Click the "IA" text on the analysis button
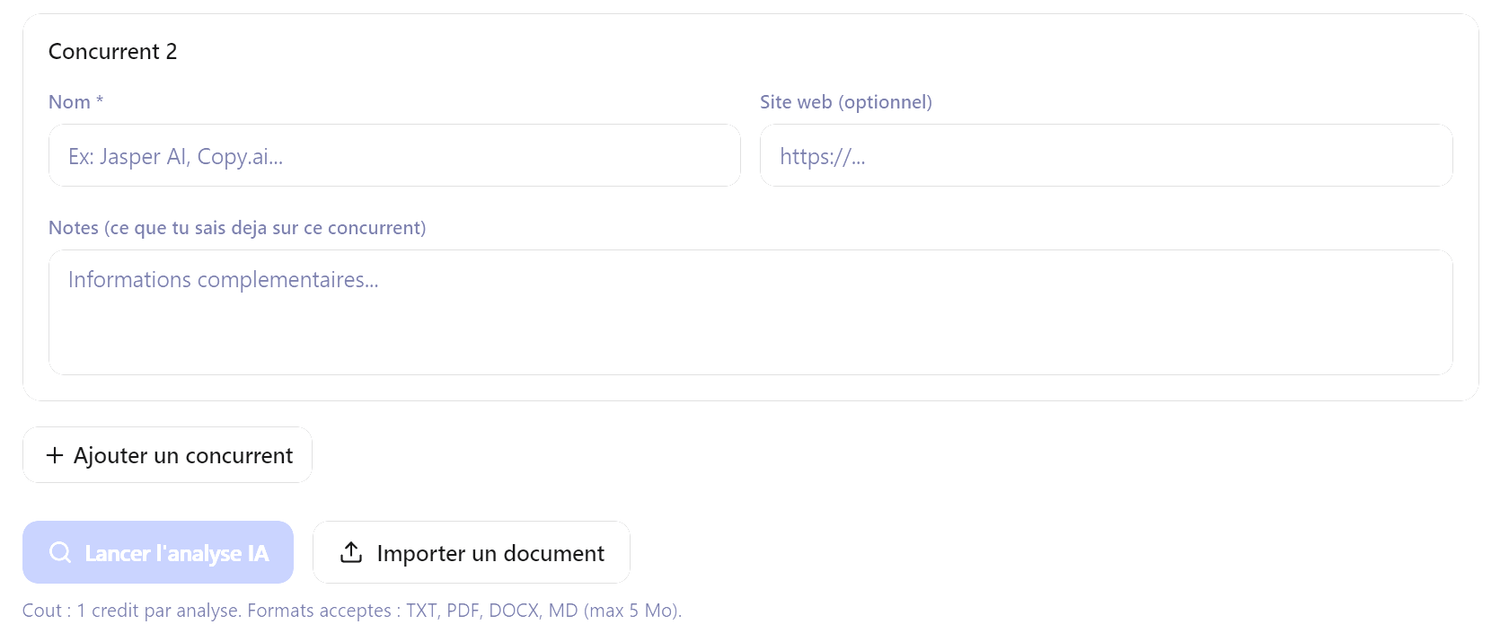The height and width of the screenshot is (640, 1500). [257, 553]
